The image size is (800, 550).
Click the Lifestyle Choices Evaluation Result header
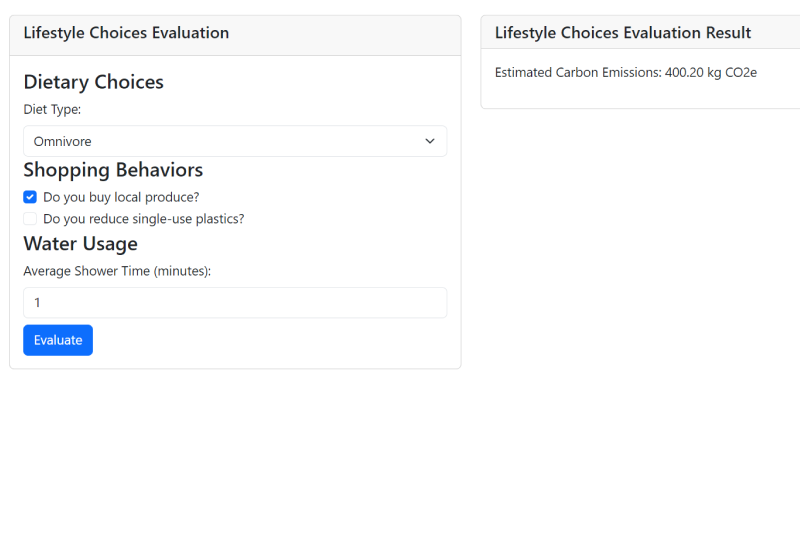pyautogui.click(x=623, y=33)
